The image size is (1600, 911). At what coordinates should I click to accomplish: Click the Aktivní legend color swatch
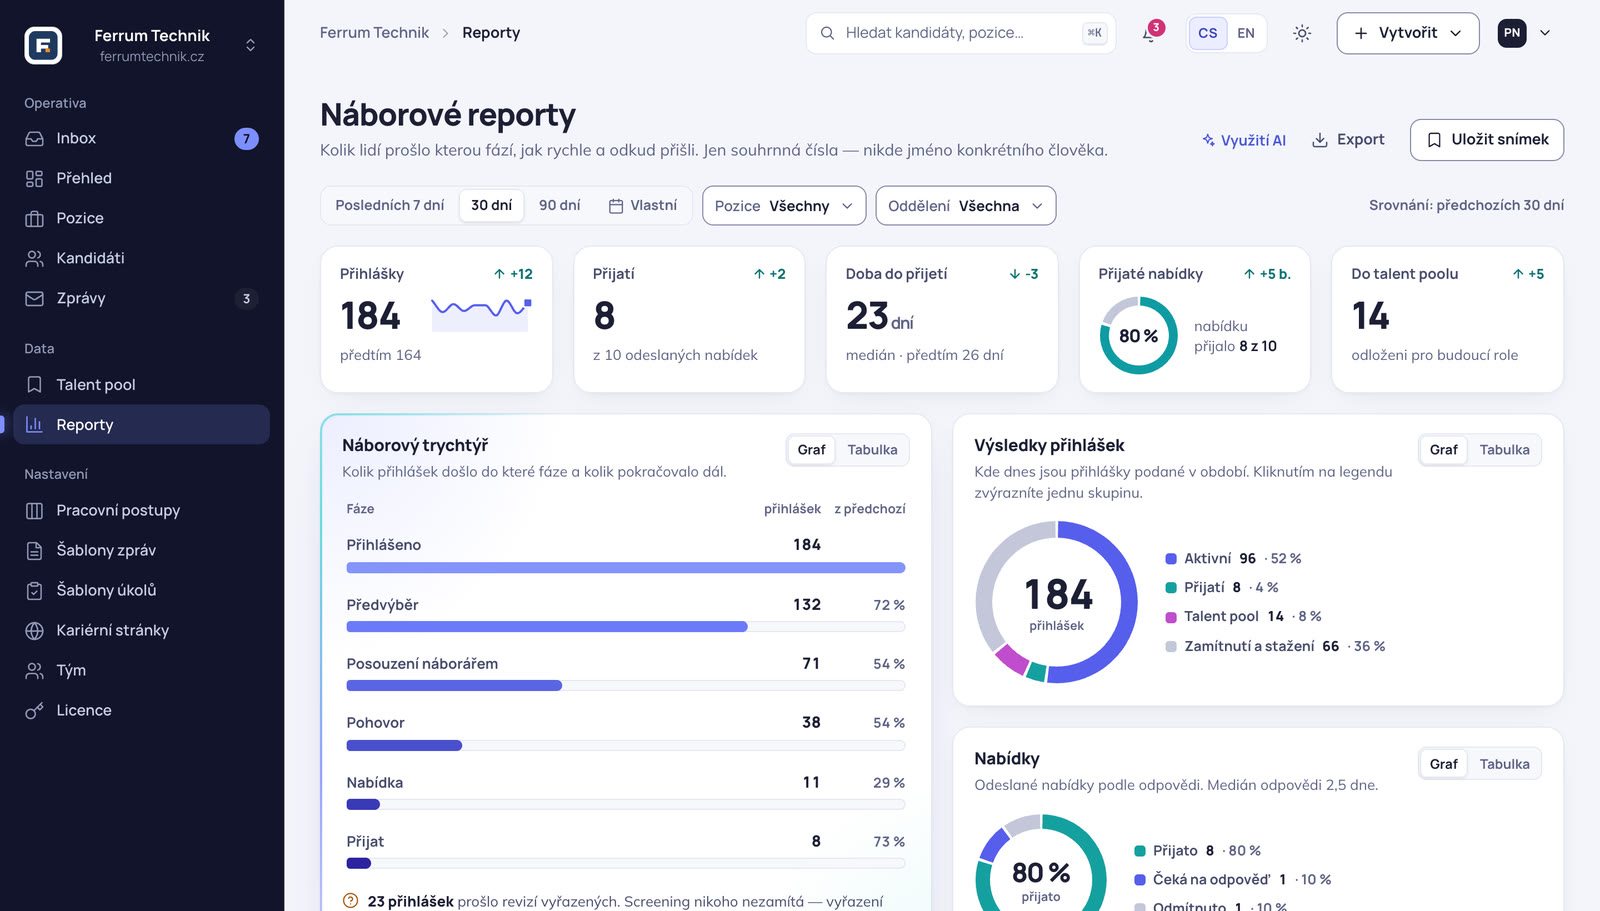(1171, 559)
